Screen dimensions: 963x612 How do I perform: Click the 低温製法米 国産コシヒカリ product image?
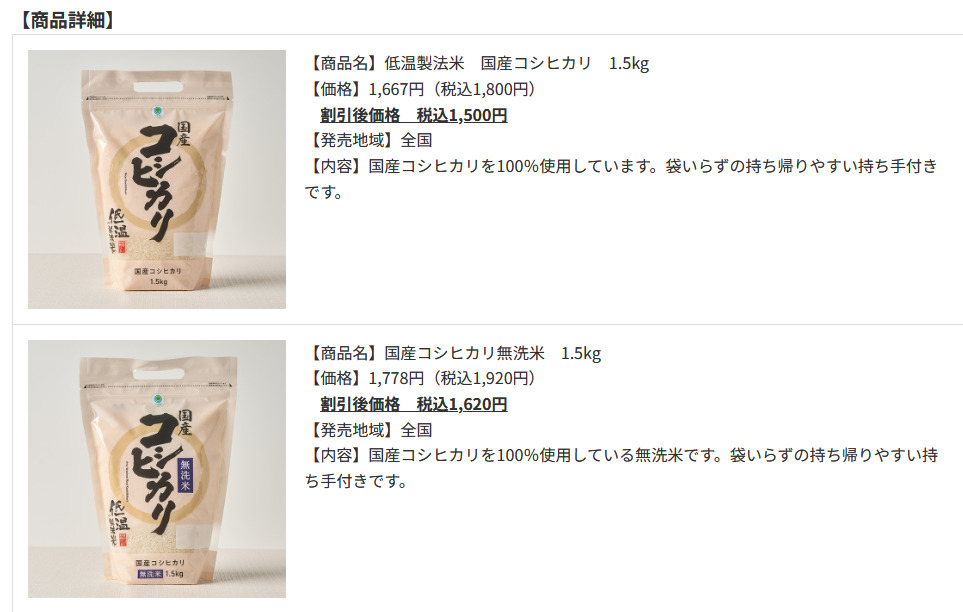click(x=157, y=179)
